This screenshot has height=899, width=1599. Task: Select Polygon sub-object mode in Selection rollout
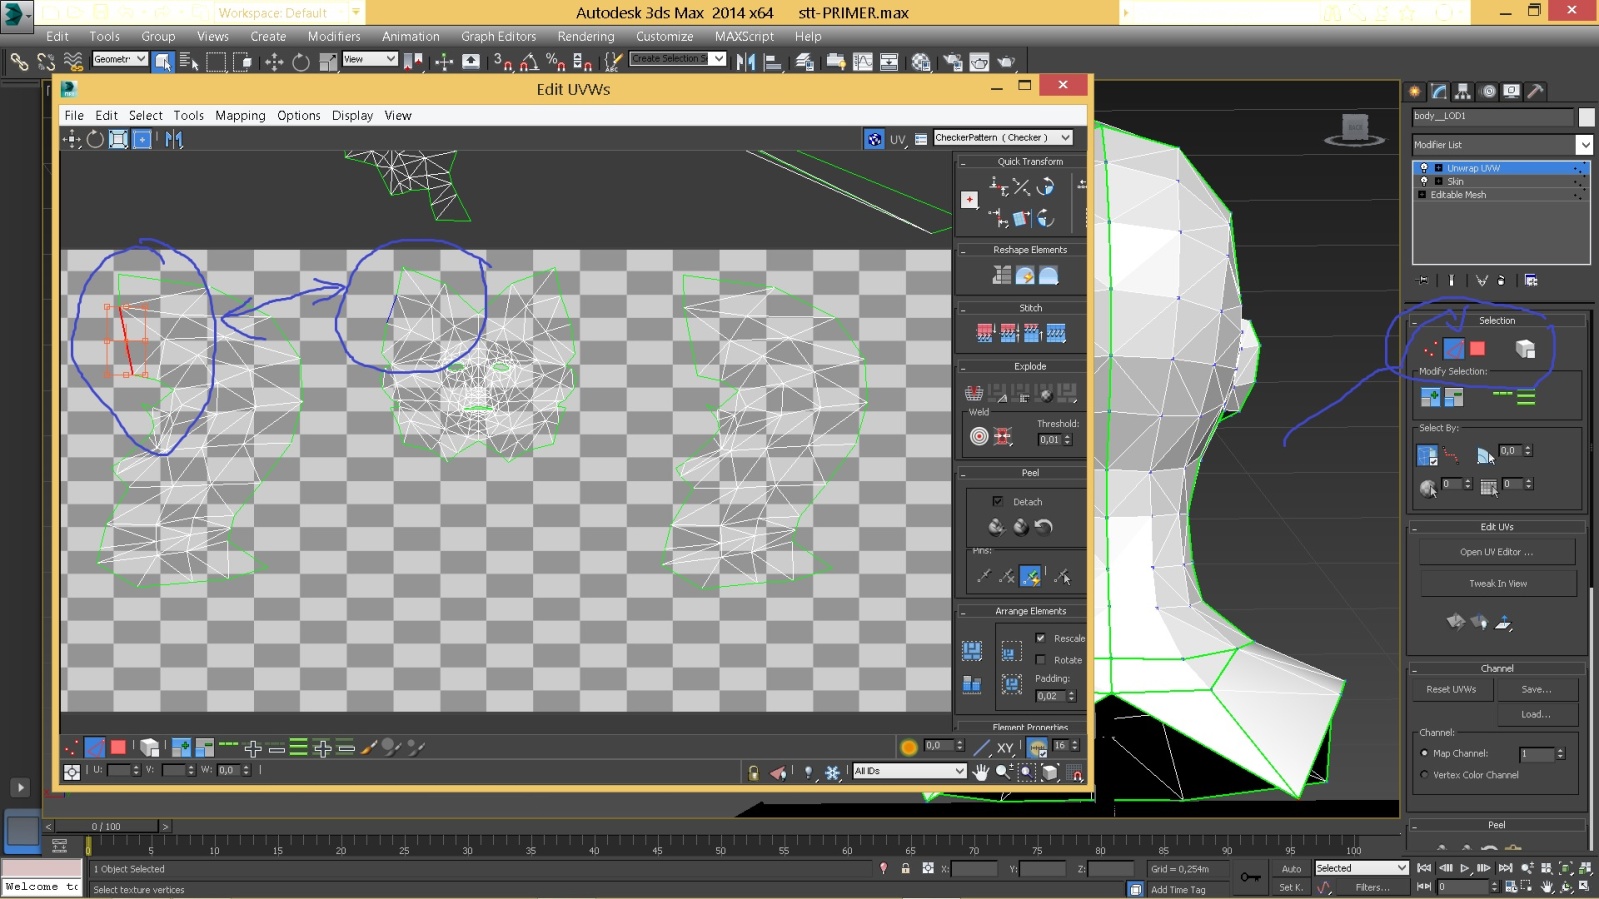tap(1478, 349)
